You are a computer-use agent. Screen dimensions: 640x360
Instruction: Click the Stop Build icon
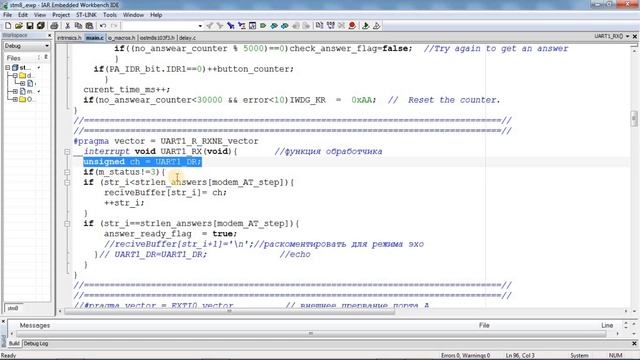pos(341,26)
